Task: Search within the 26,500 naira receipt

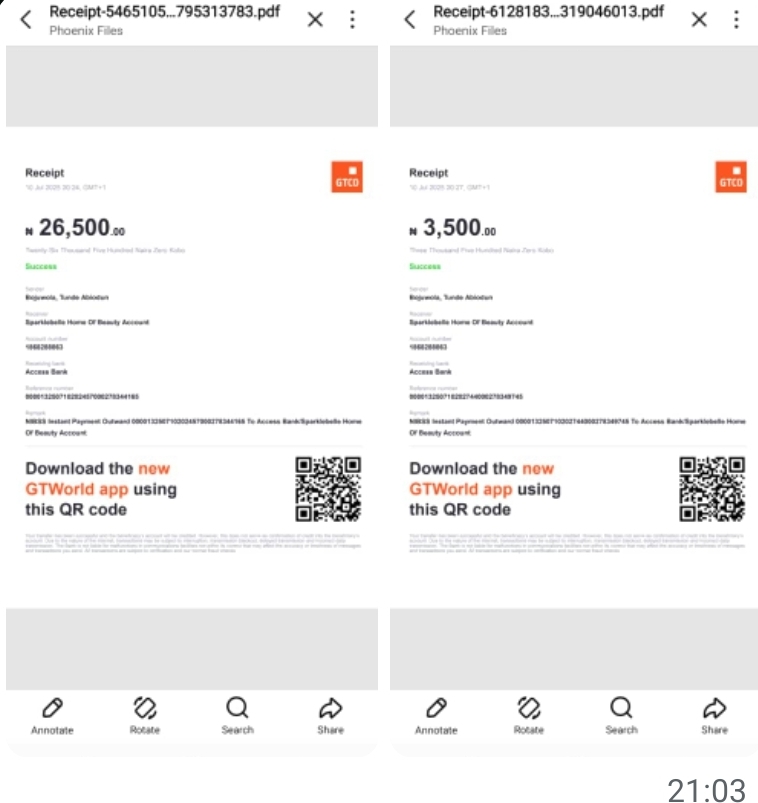Action: [x=237, y=714]
